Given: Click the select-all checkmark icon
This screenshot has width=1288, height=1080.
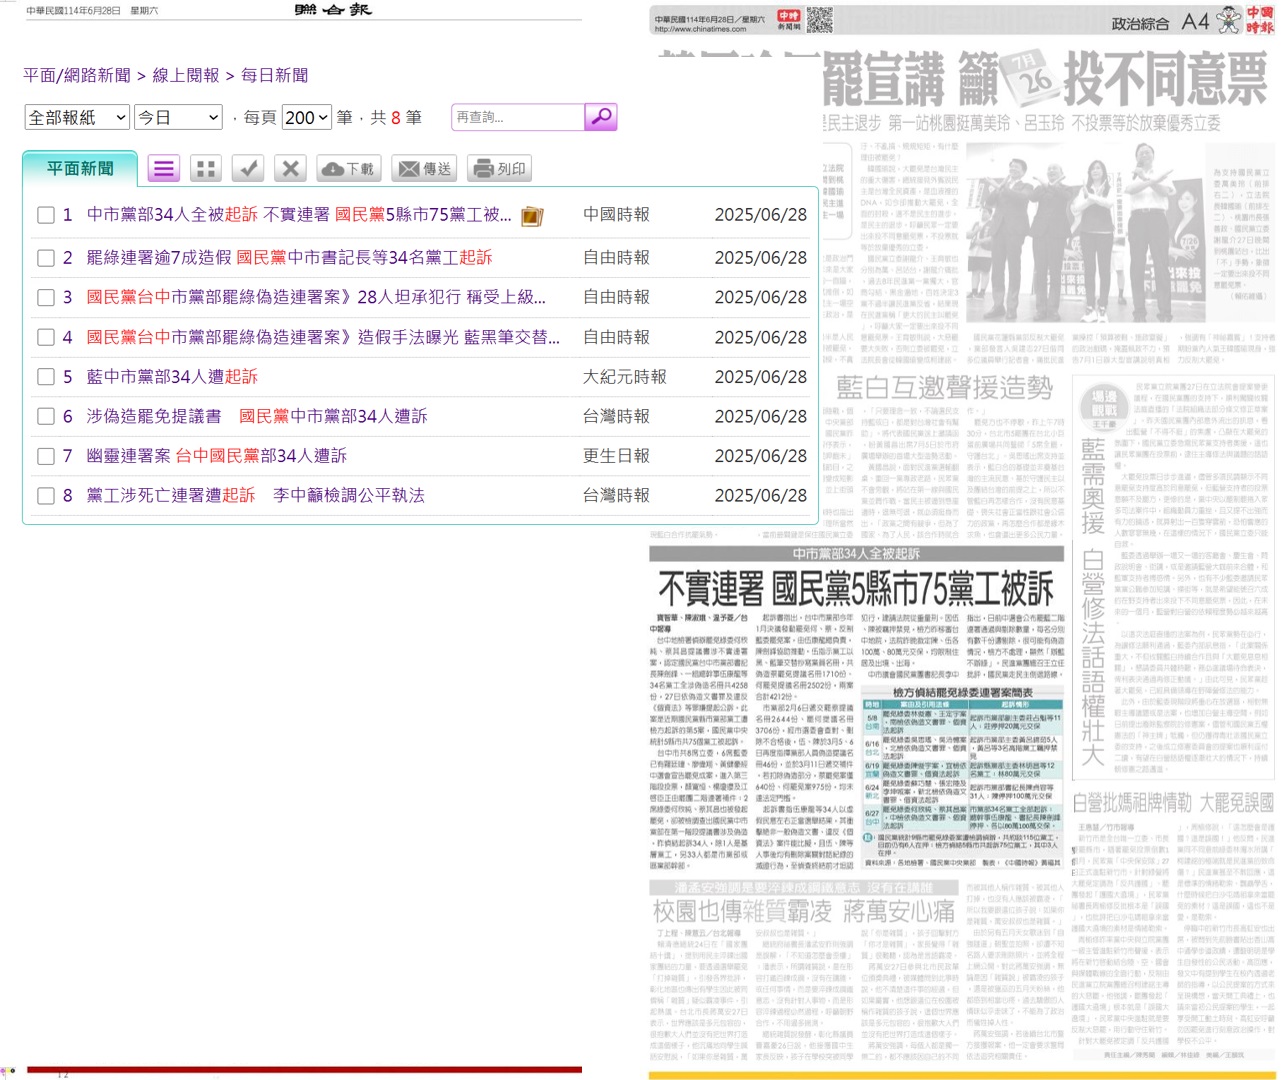Looking at the screenshot, I should 249,169.
